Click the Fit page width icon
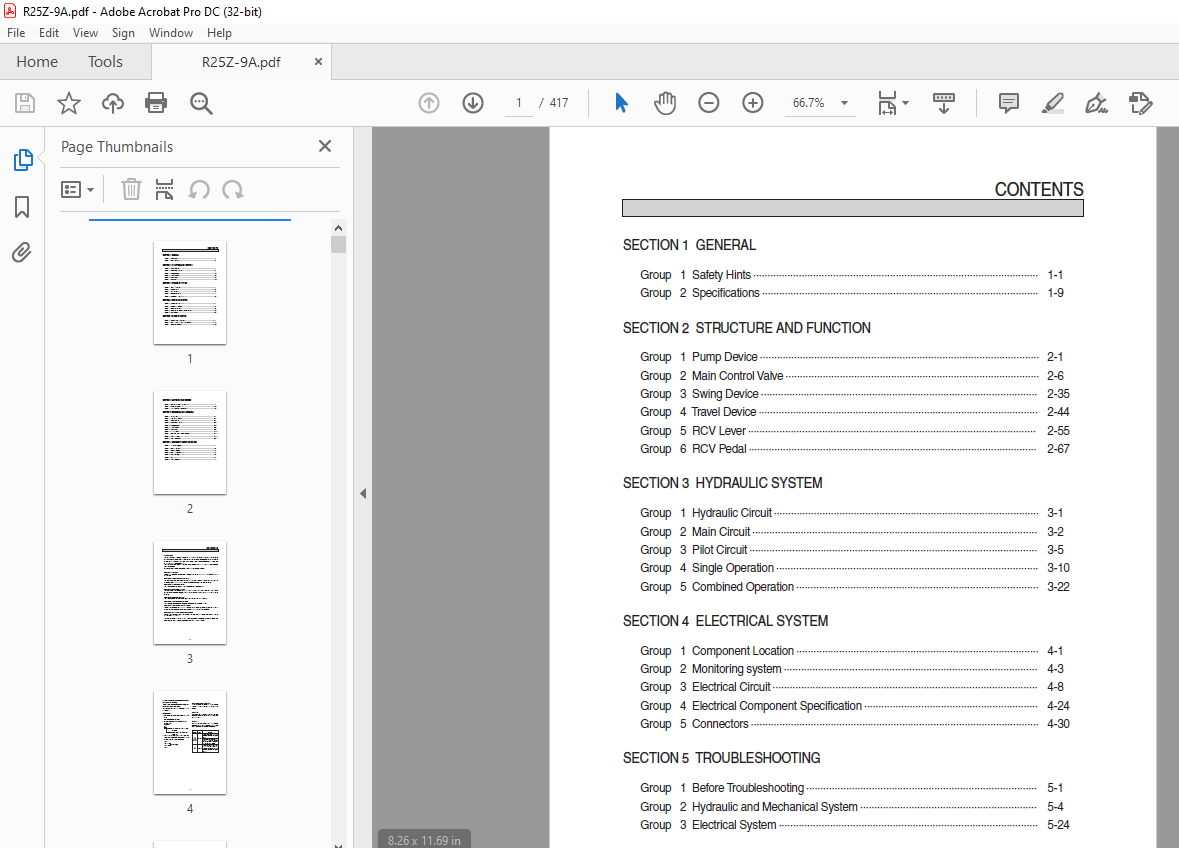The height and width of the screenshot is (848, 1179). point(887,103)
